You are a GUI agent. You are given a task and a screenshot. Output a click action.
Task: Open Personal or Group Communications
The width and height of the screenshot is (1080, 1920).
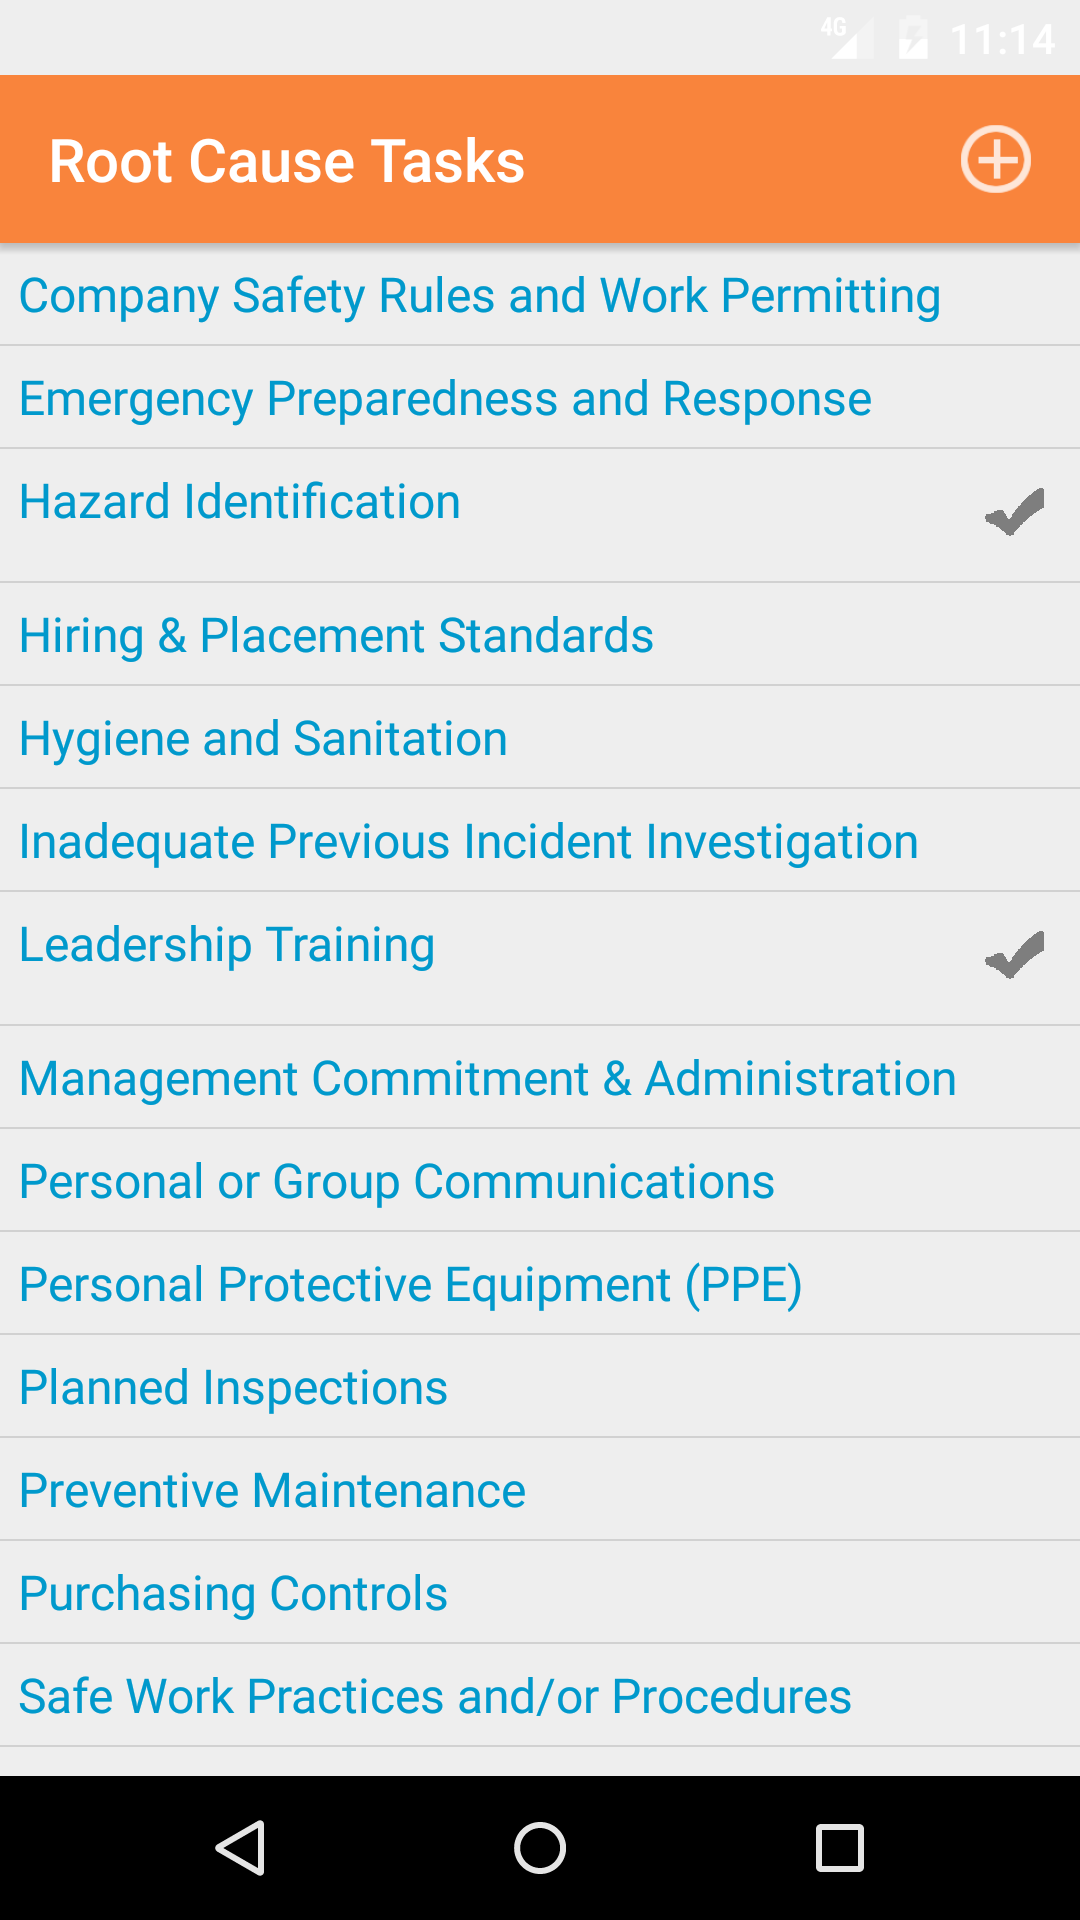click(x=397, y=1182)
